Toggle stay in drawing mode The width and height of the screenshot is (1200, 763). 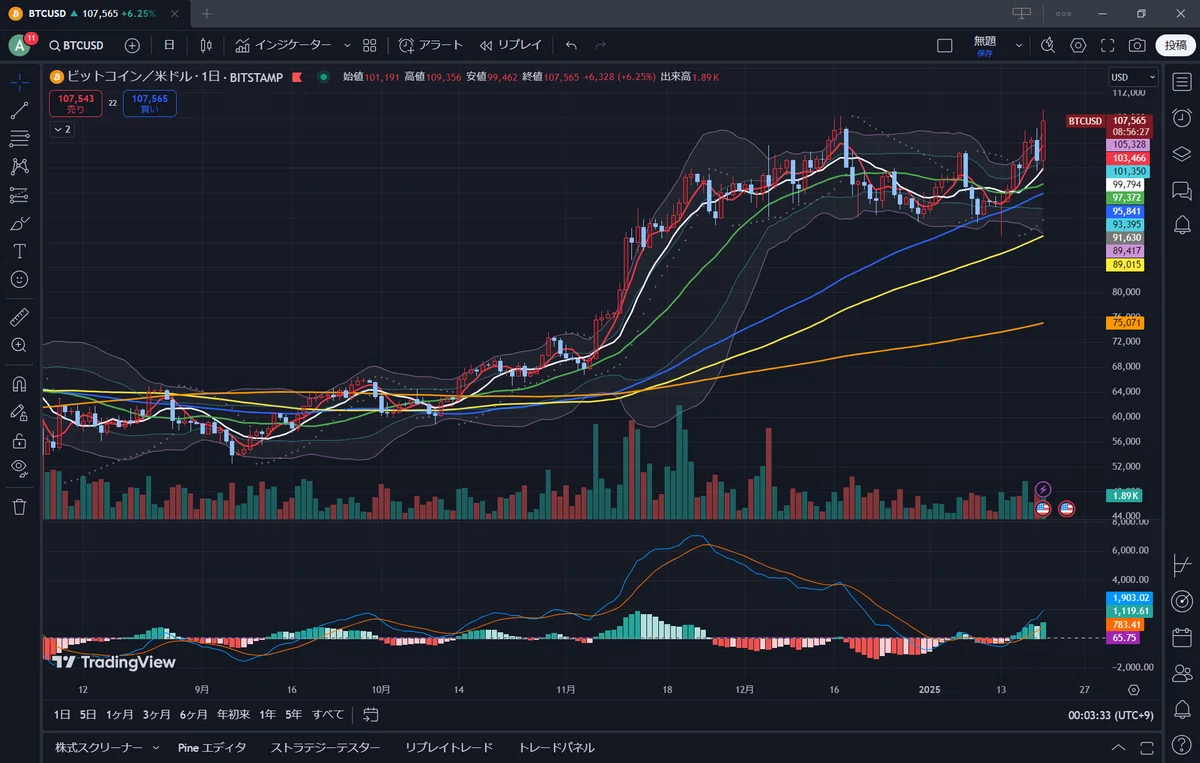19,411
